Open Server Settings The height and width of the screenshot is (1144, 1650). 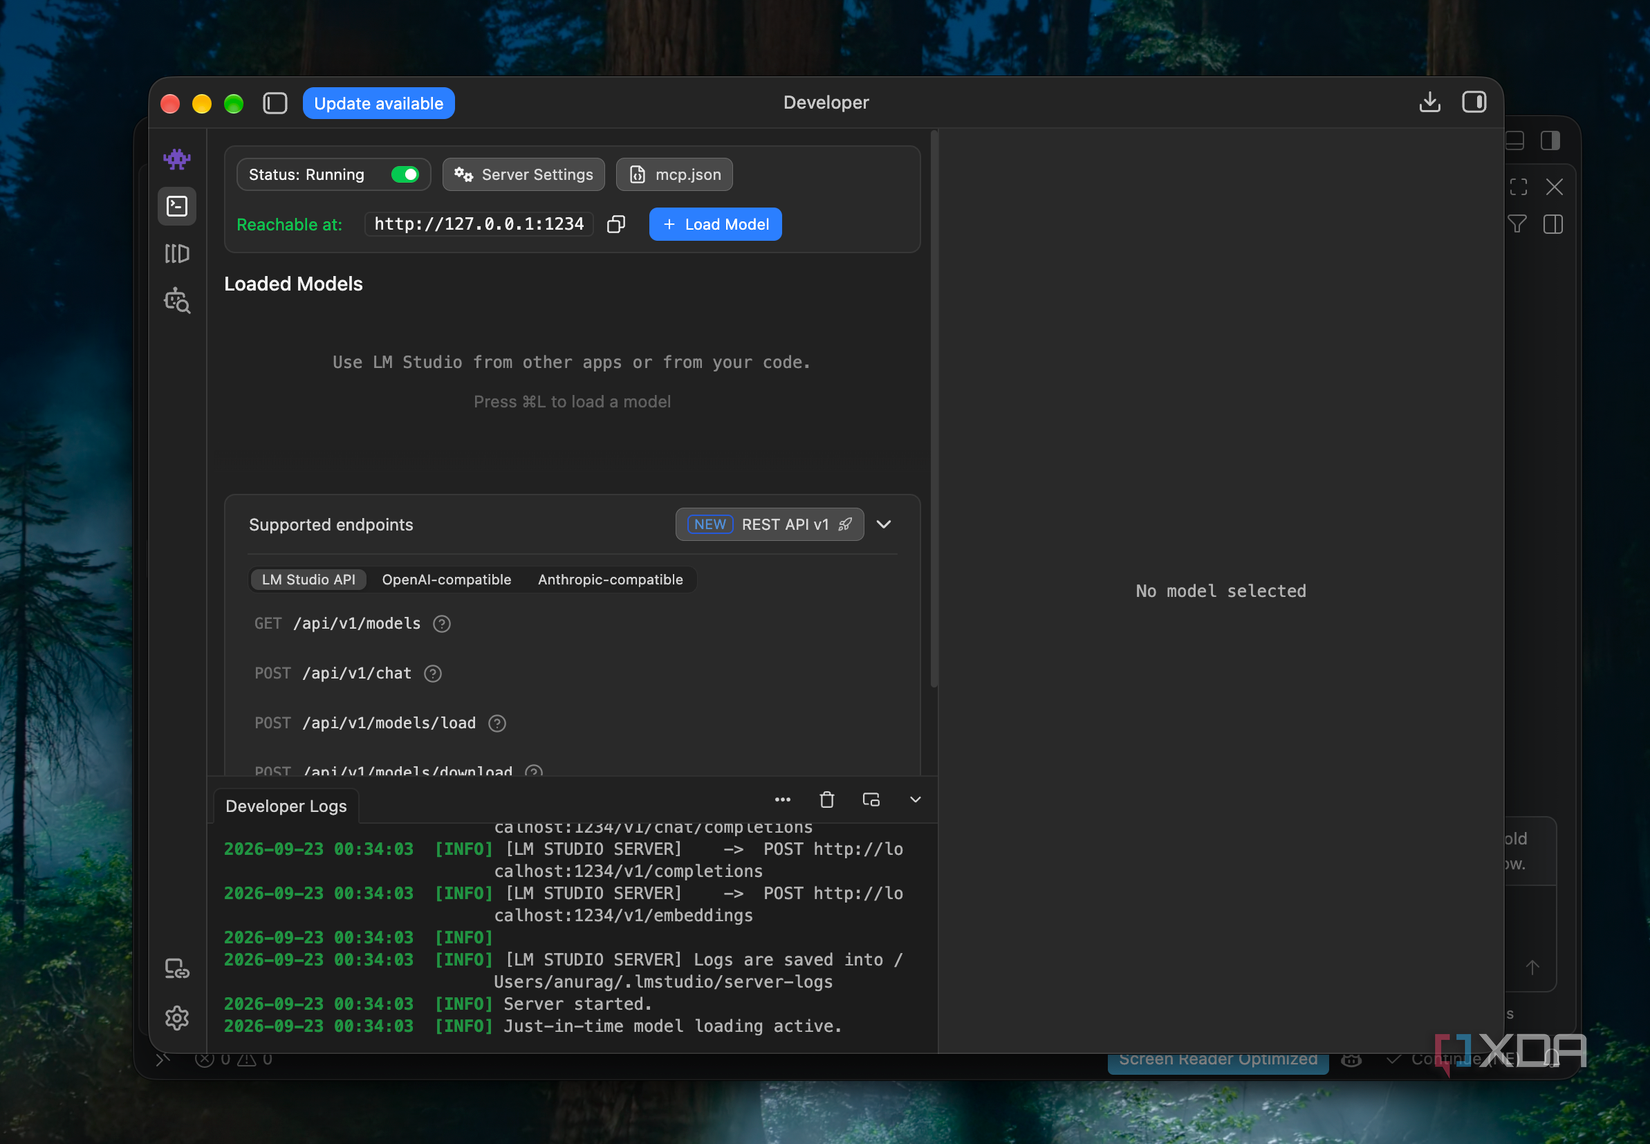[x=524, y=174]
